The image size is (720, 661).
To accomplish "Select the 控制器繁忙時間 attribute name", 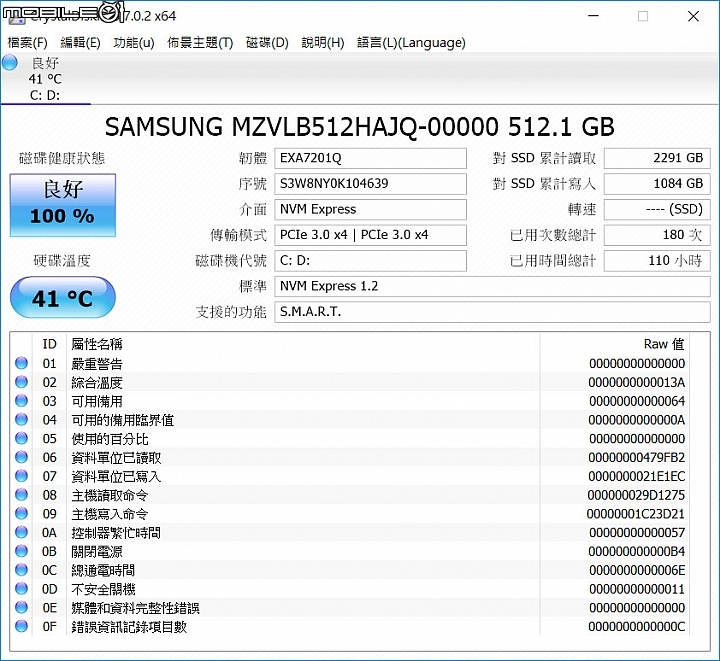I will (x=116, y=533).
